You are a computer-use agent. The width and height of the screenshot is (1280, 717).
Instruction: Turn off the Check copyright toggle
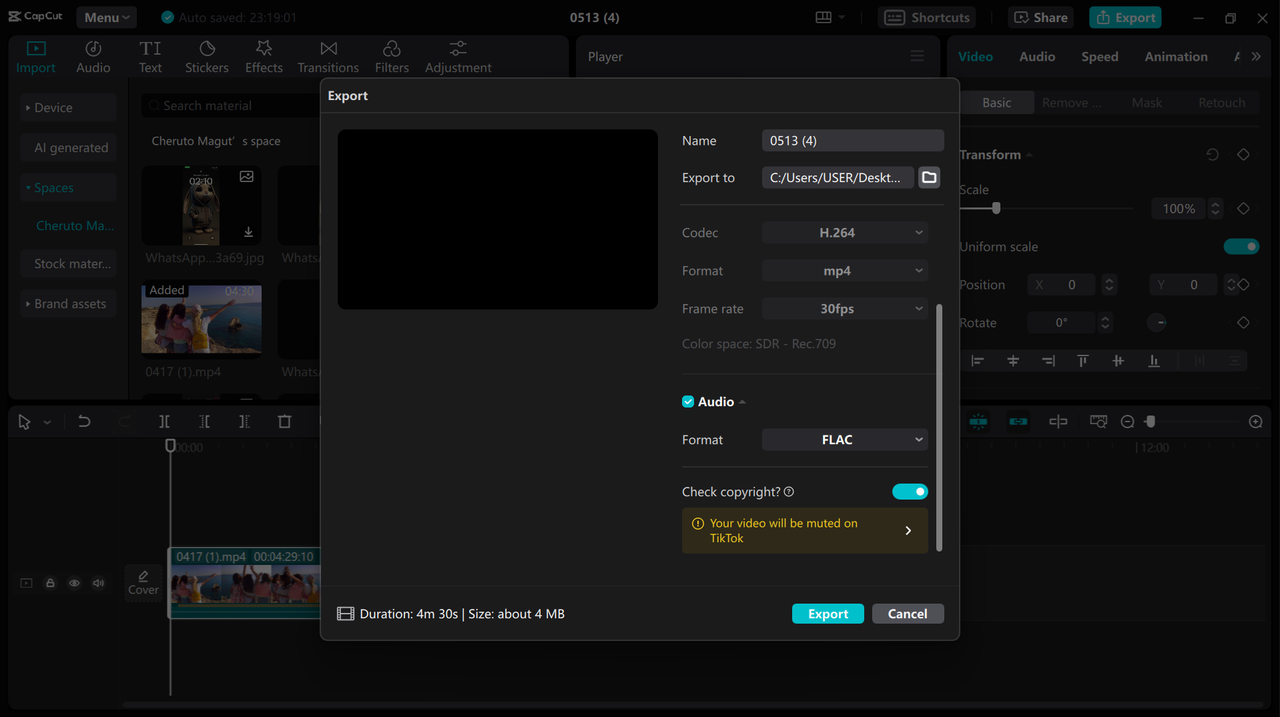[x=910, y=492]
